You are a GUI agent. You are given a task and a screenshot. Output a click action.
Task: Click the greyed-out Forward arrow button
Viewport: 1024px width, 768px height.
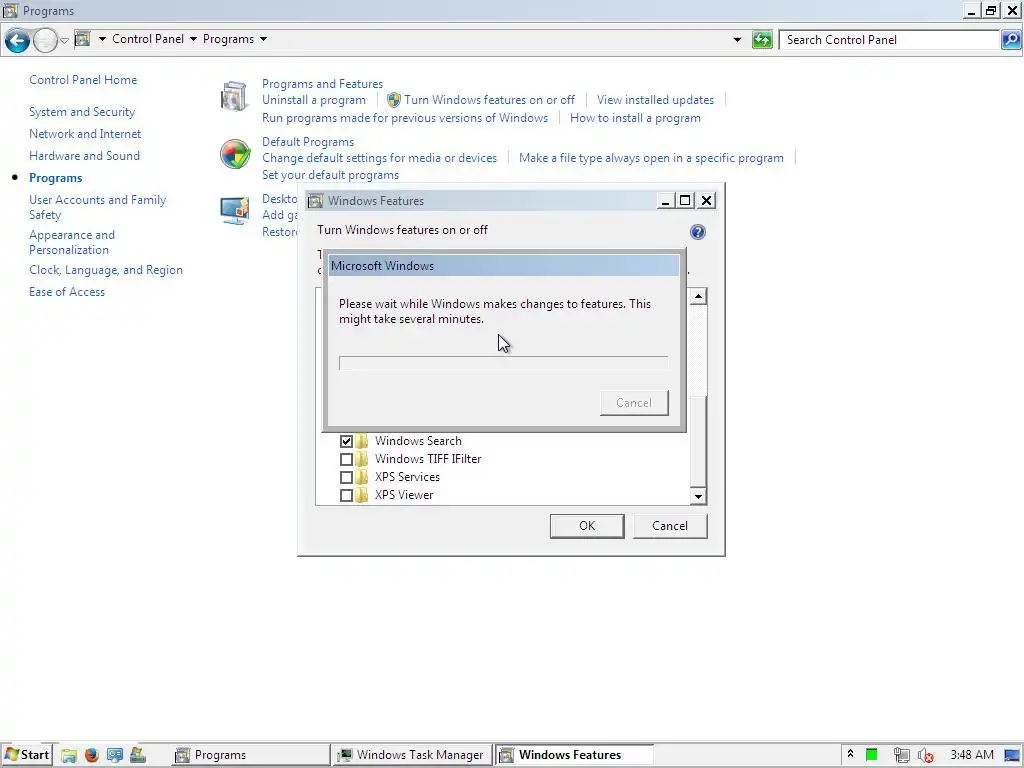click(45, 40)
